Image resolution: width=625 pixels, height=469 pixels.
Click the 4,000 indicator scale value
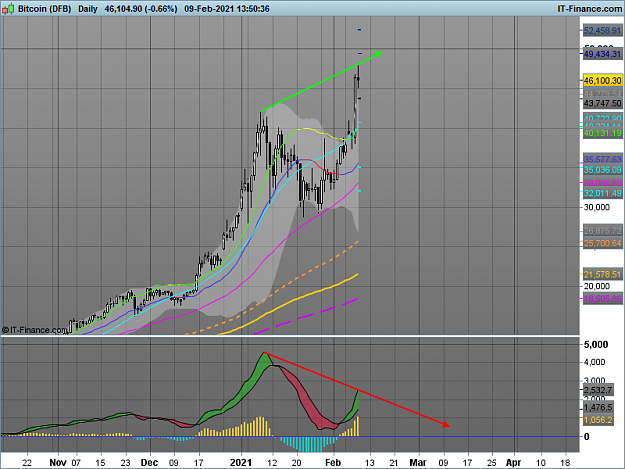[x=594, y=362]
